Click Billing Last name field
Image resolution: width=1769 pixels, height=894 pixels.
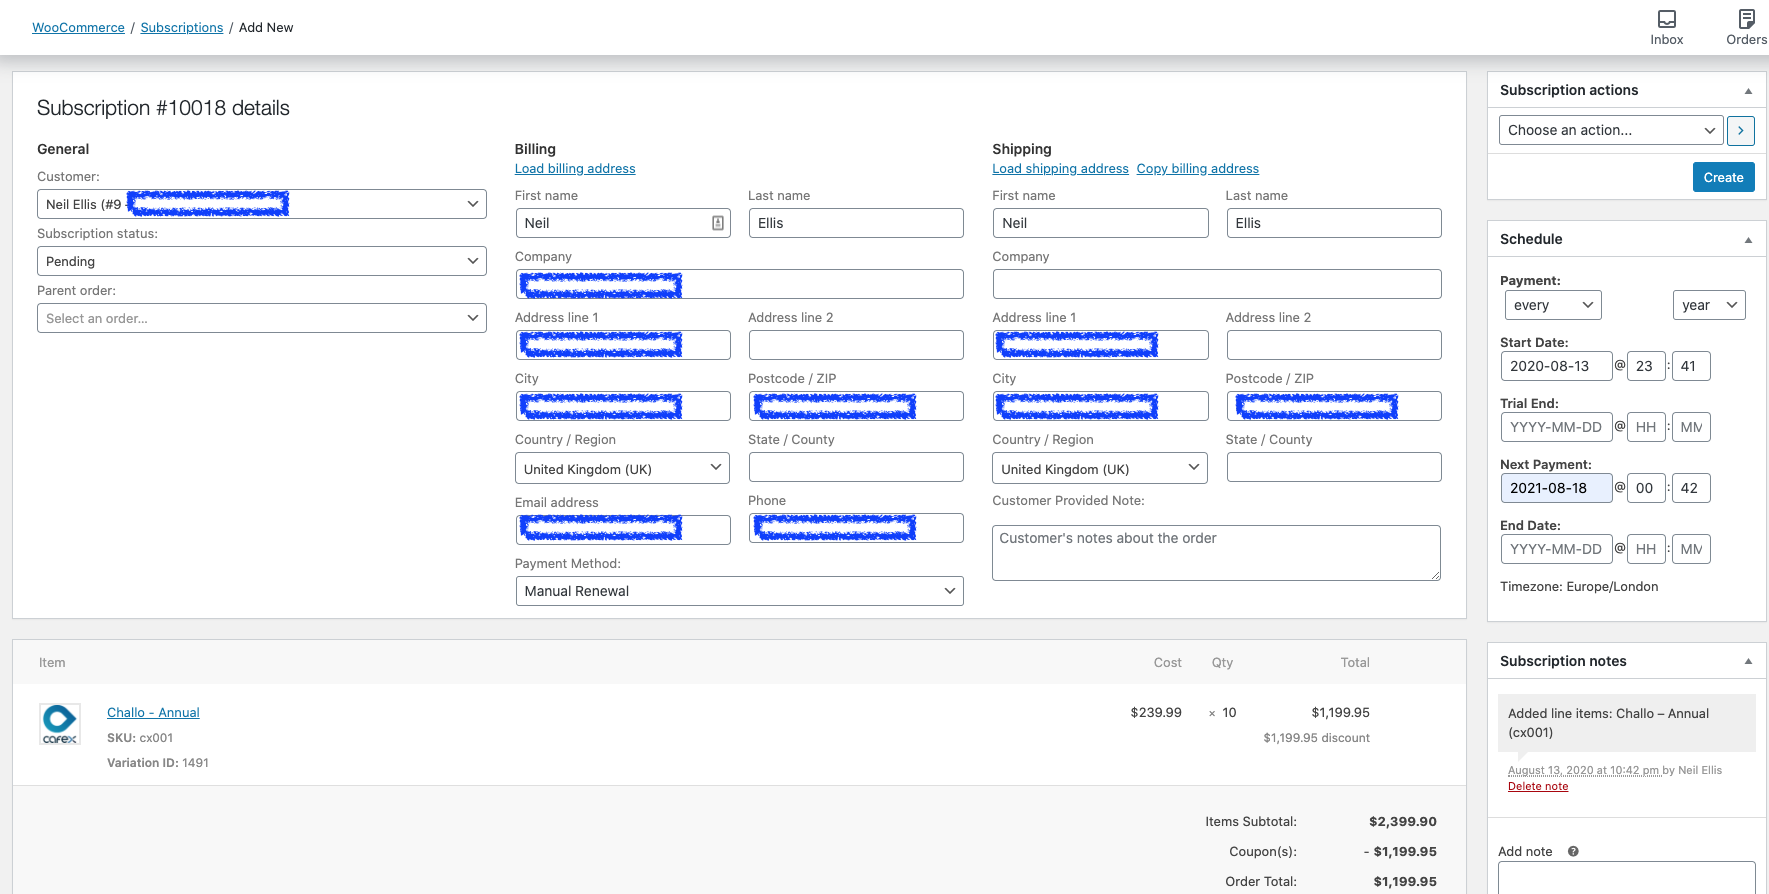point(856,223)
